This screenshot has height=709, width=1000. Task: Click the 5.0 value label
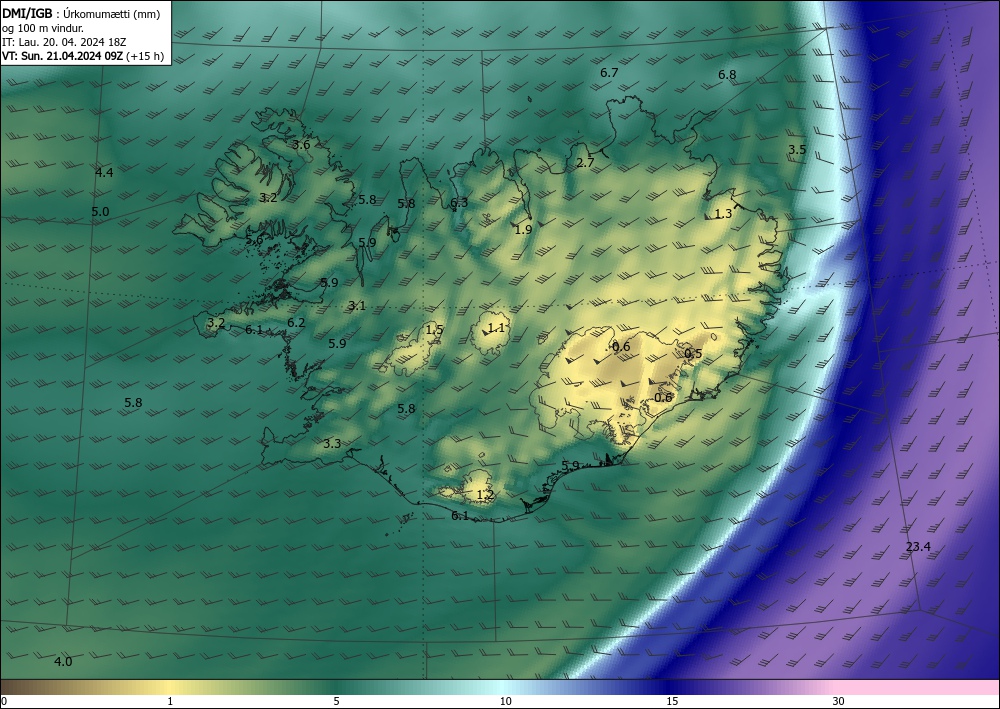point(100,212)
